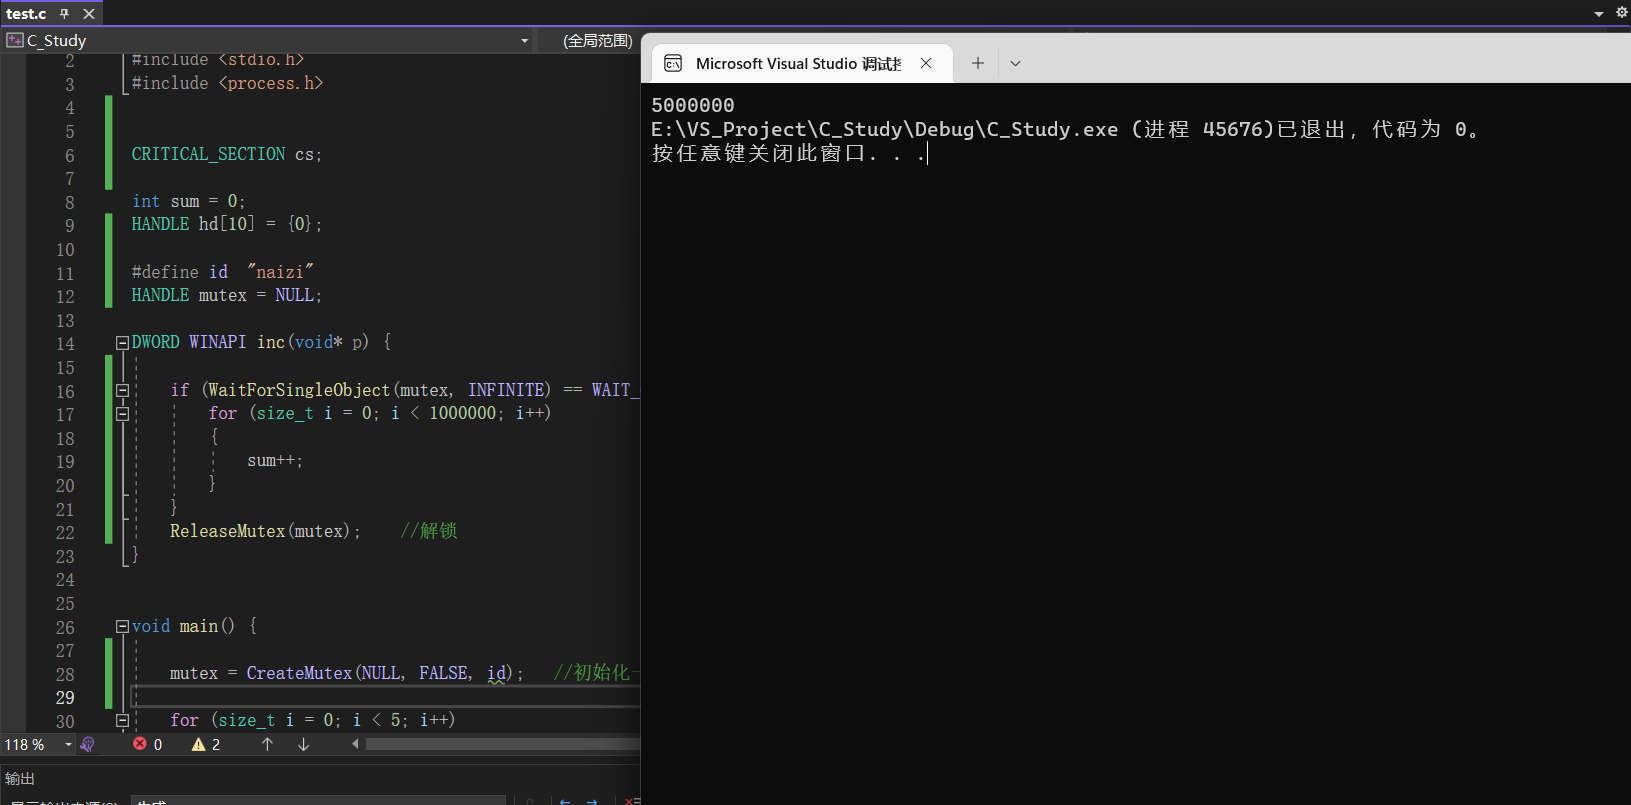Open a new terminal tab with plus

coord(978,63)
